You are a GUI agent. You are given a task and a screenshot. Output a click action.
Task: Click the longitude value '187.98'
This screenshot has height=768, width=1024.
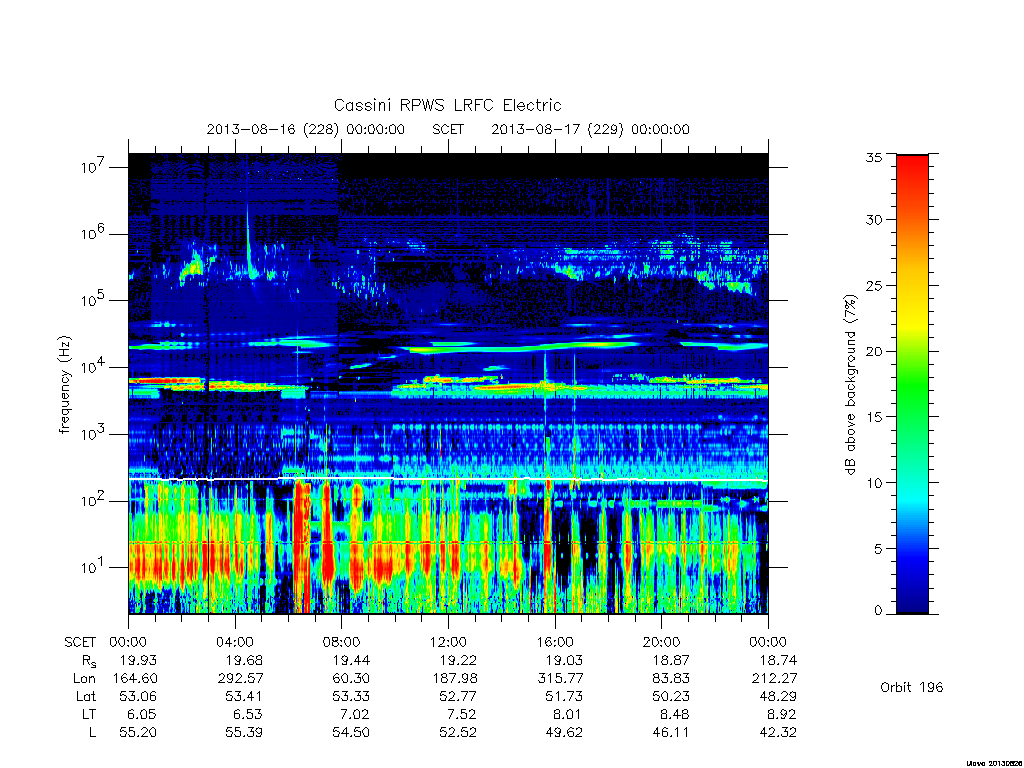(455, 679)
